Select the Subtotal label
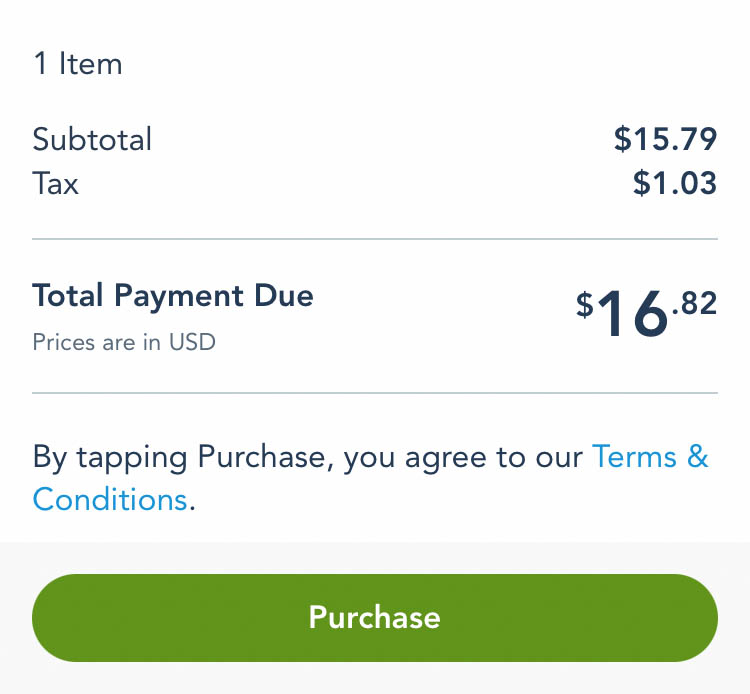 pos(92,139)
